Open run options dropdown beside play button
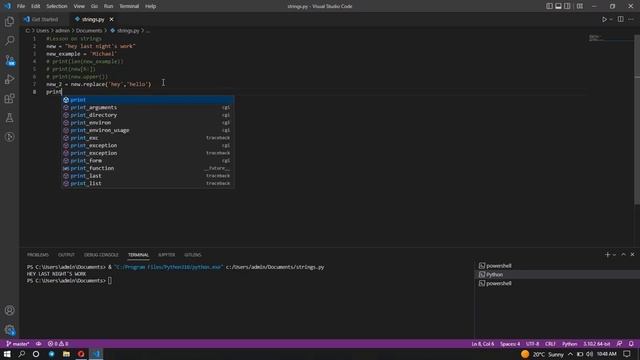This screenshot has height=360, width=640. tap(611, 19)
